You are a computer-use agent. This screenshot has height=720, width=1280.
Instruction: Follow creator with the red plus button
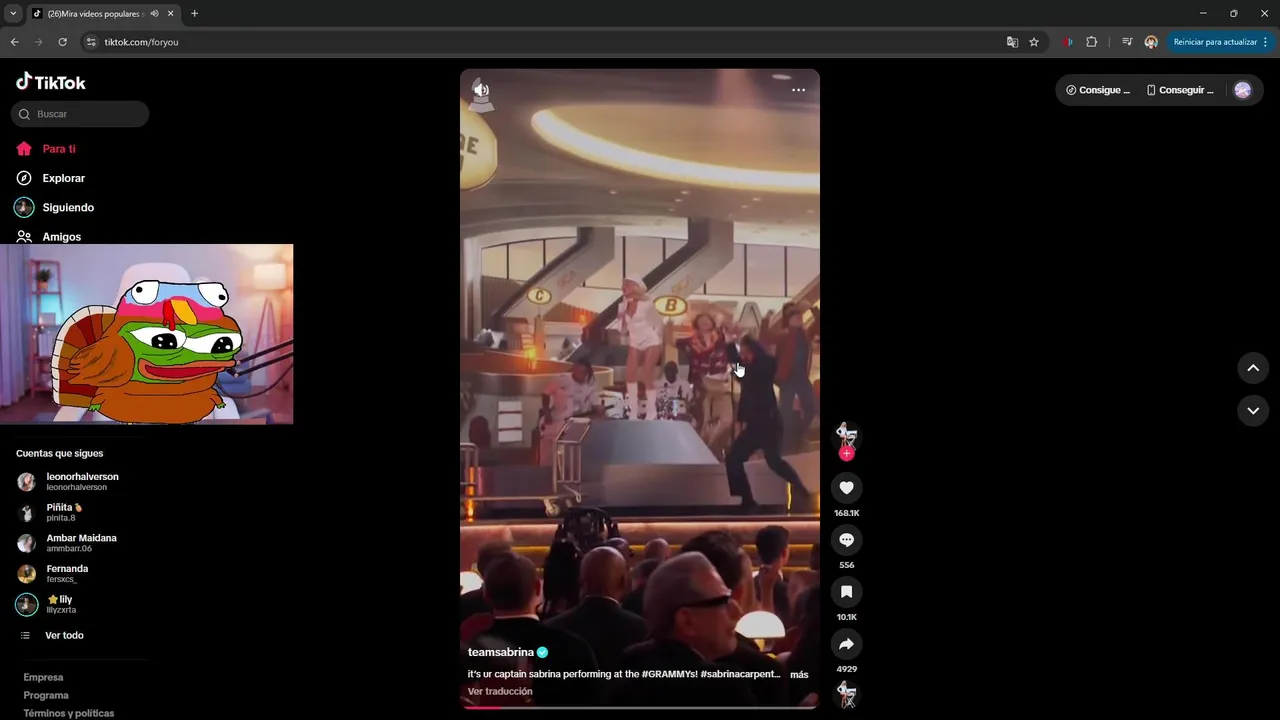[846, 454]
